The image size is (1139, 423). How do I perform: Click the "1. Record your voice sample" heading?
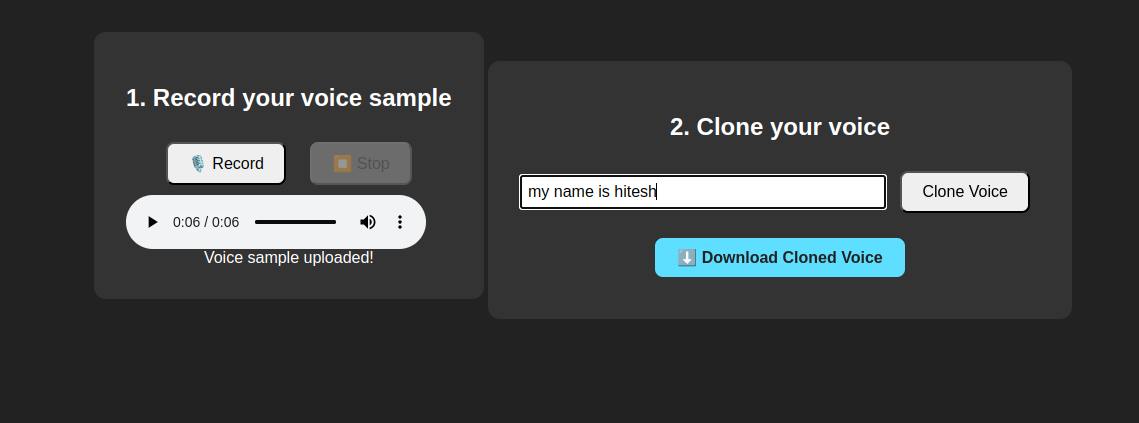(x=289, y=98)
